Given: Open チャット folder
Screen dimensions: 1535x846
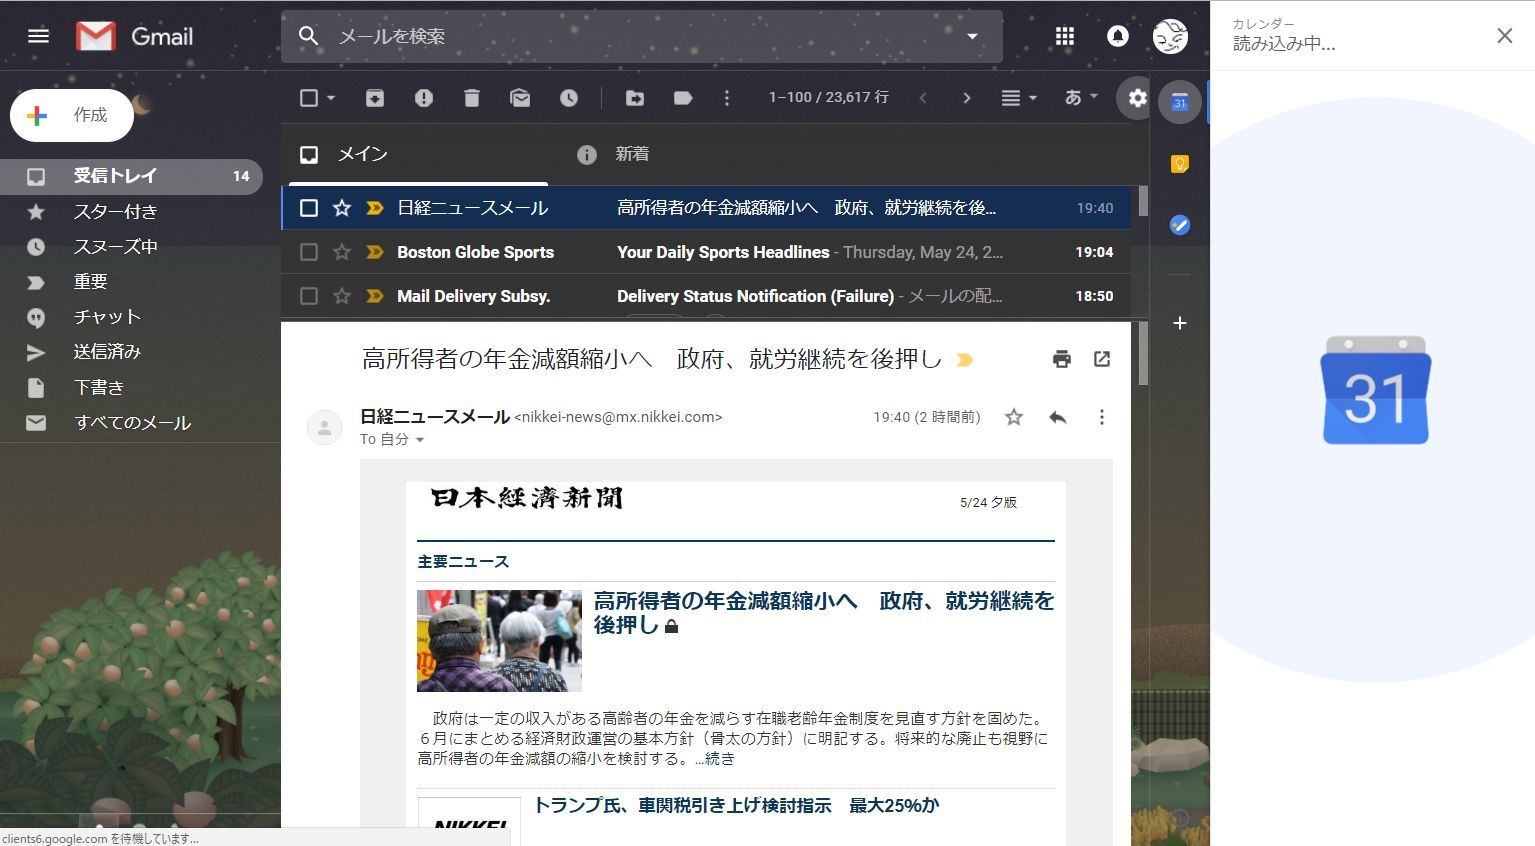Looking at the screenshot, I should [x=131, y=316].
